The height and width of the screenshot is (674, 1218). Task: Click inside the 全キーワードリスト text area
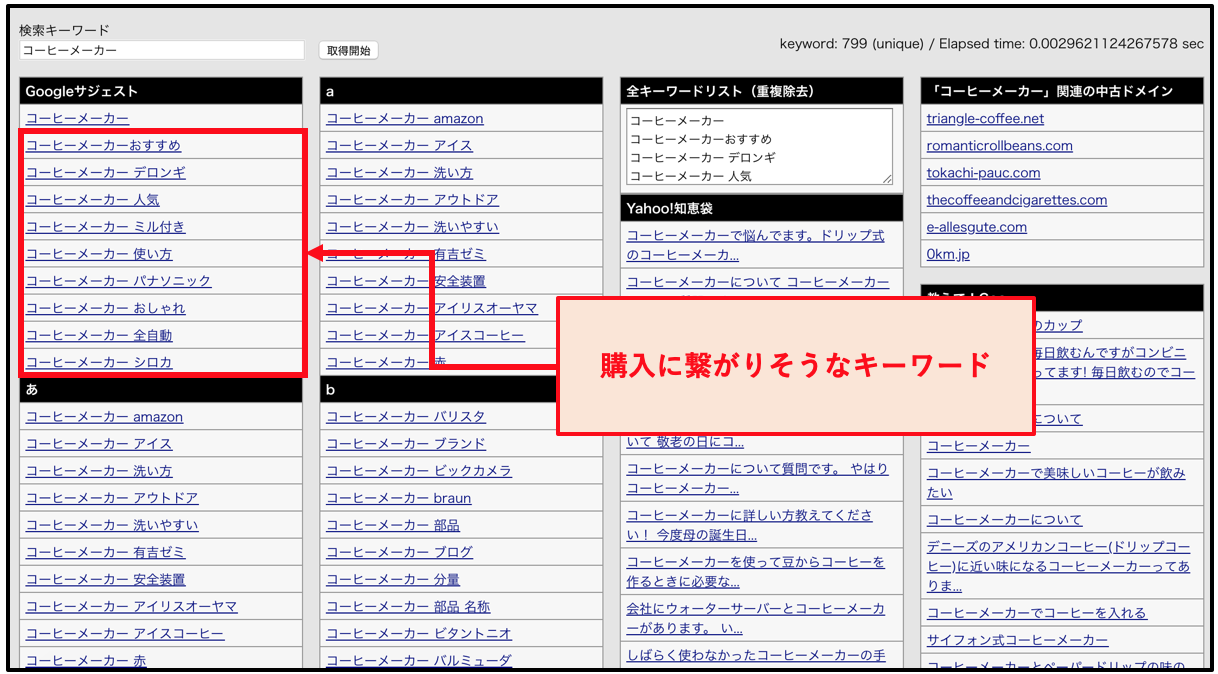pos(759,147)
